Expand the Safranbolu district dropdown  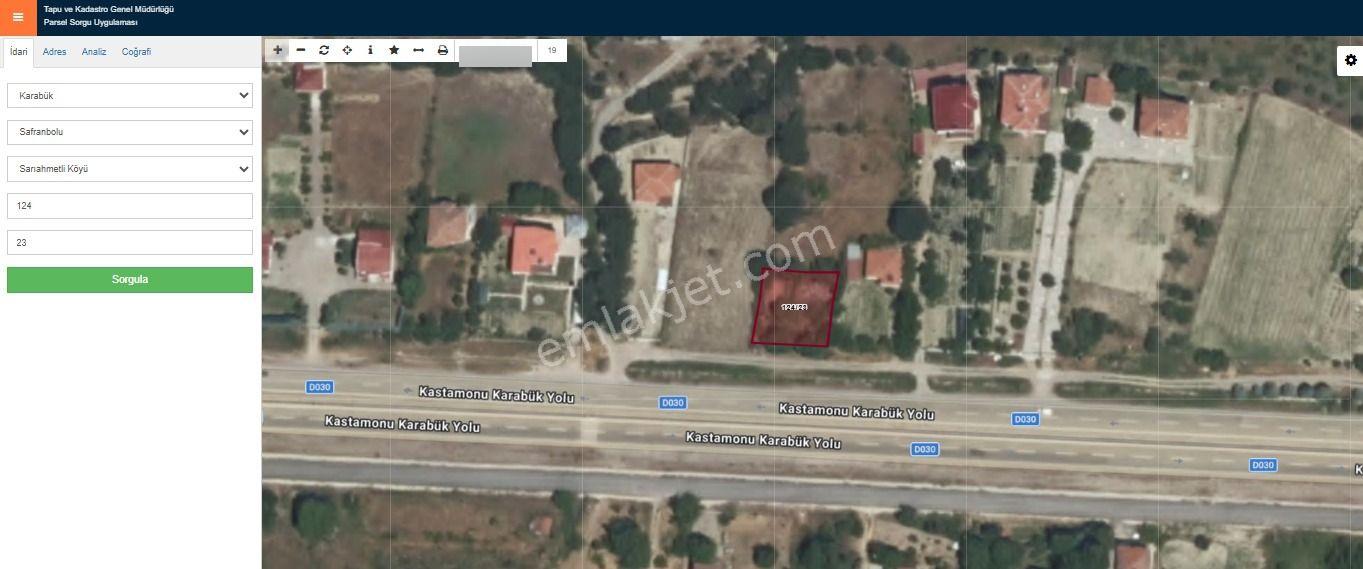point(130,132)
